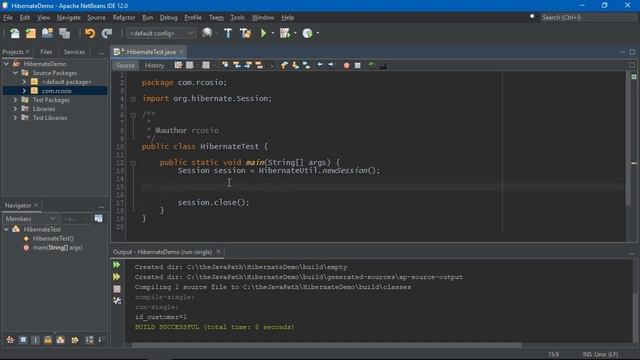
Task: Toggle Show Static Members in Navigator
Action: (36, 340)
